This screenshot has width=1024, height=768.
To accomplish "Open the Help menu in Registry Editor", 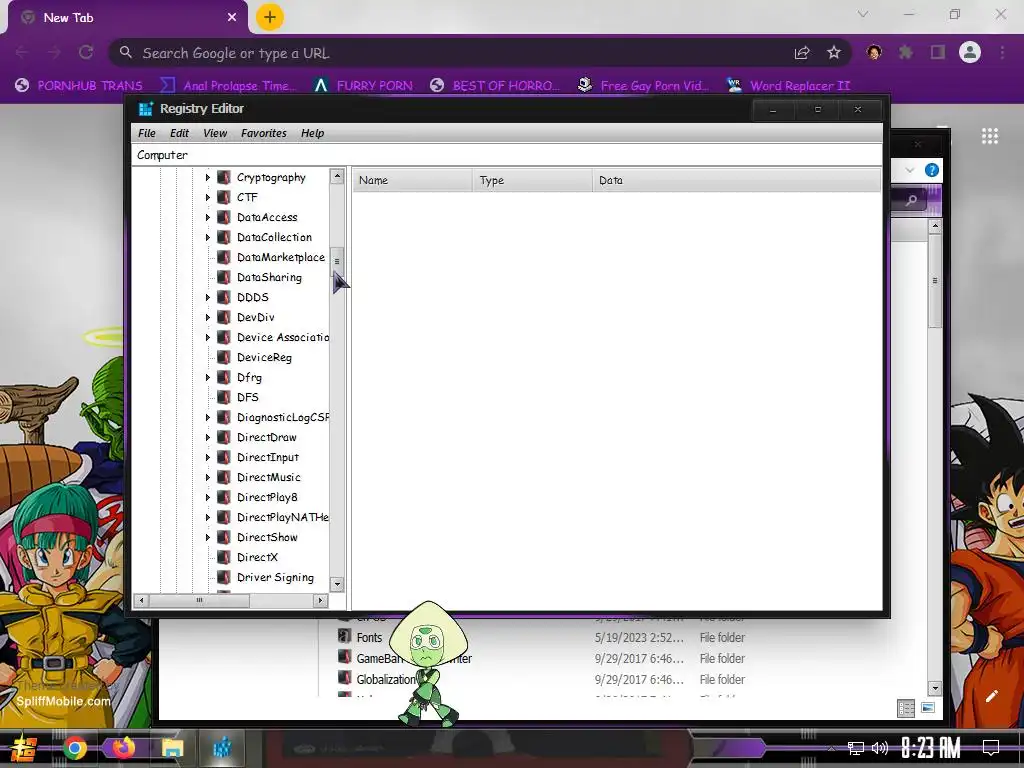I will coord(313,133).
